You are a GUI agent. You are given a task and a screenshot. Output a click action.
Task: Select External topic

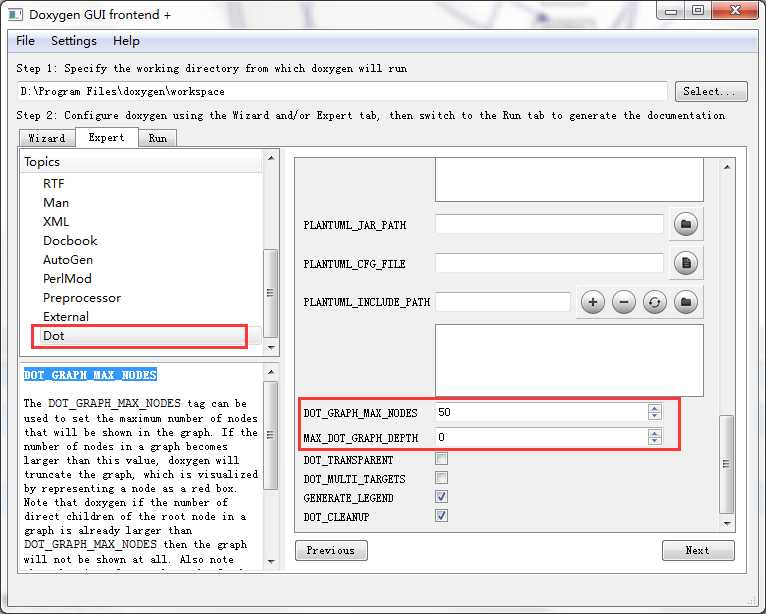click(65, 317)
